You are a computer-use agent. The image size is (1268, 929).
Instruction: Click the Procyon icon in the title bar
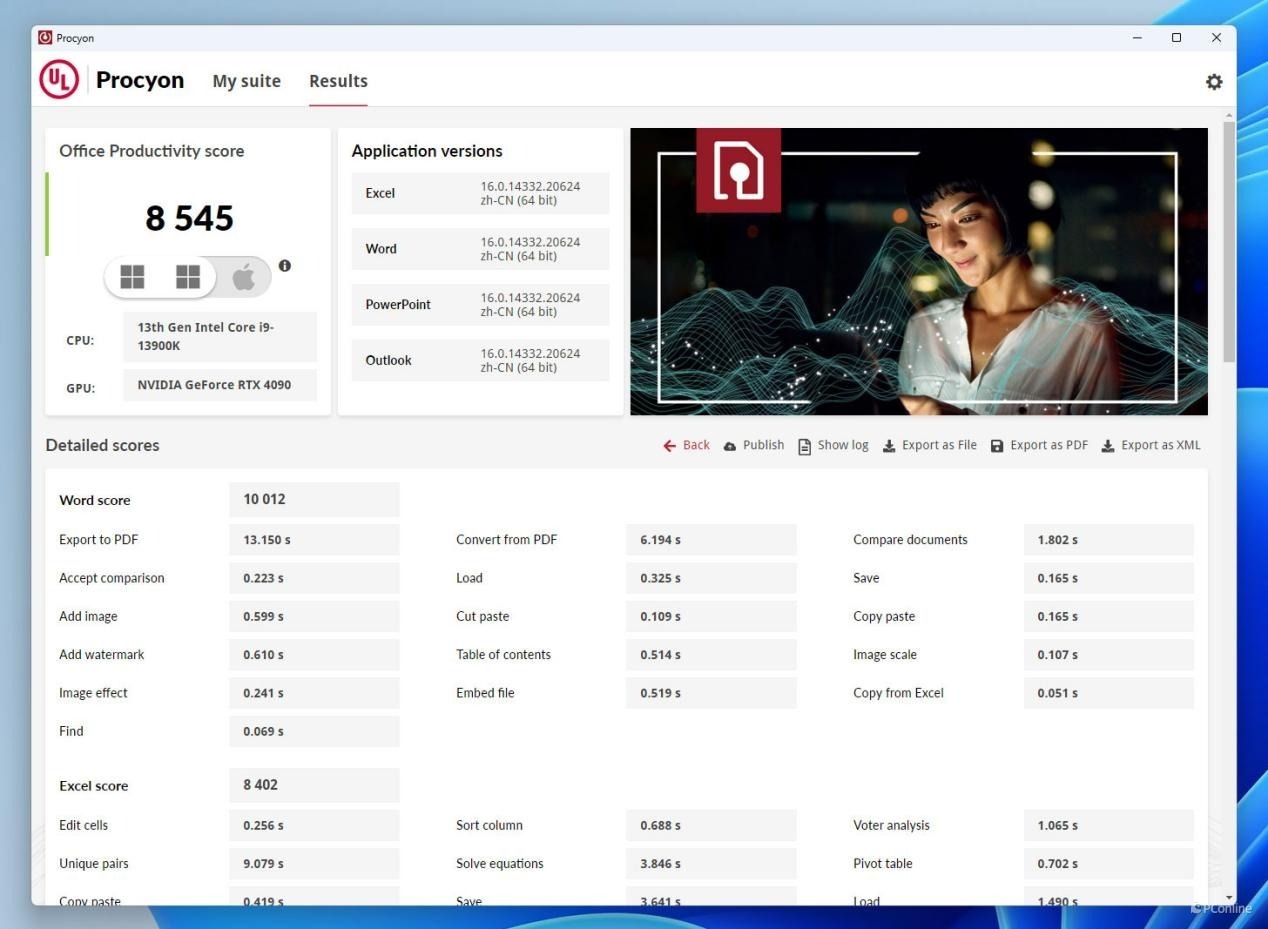point(45,38)
